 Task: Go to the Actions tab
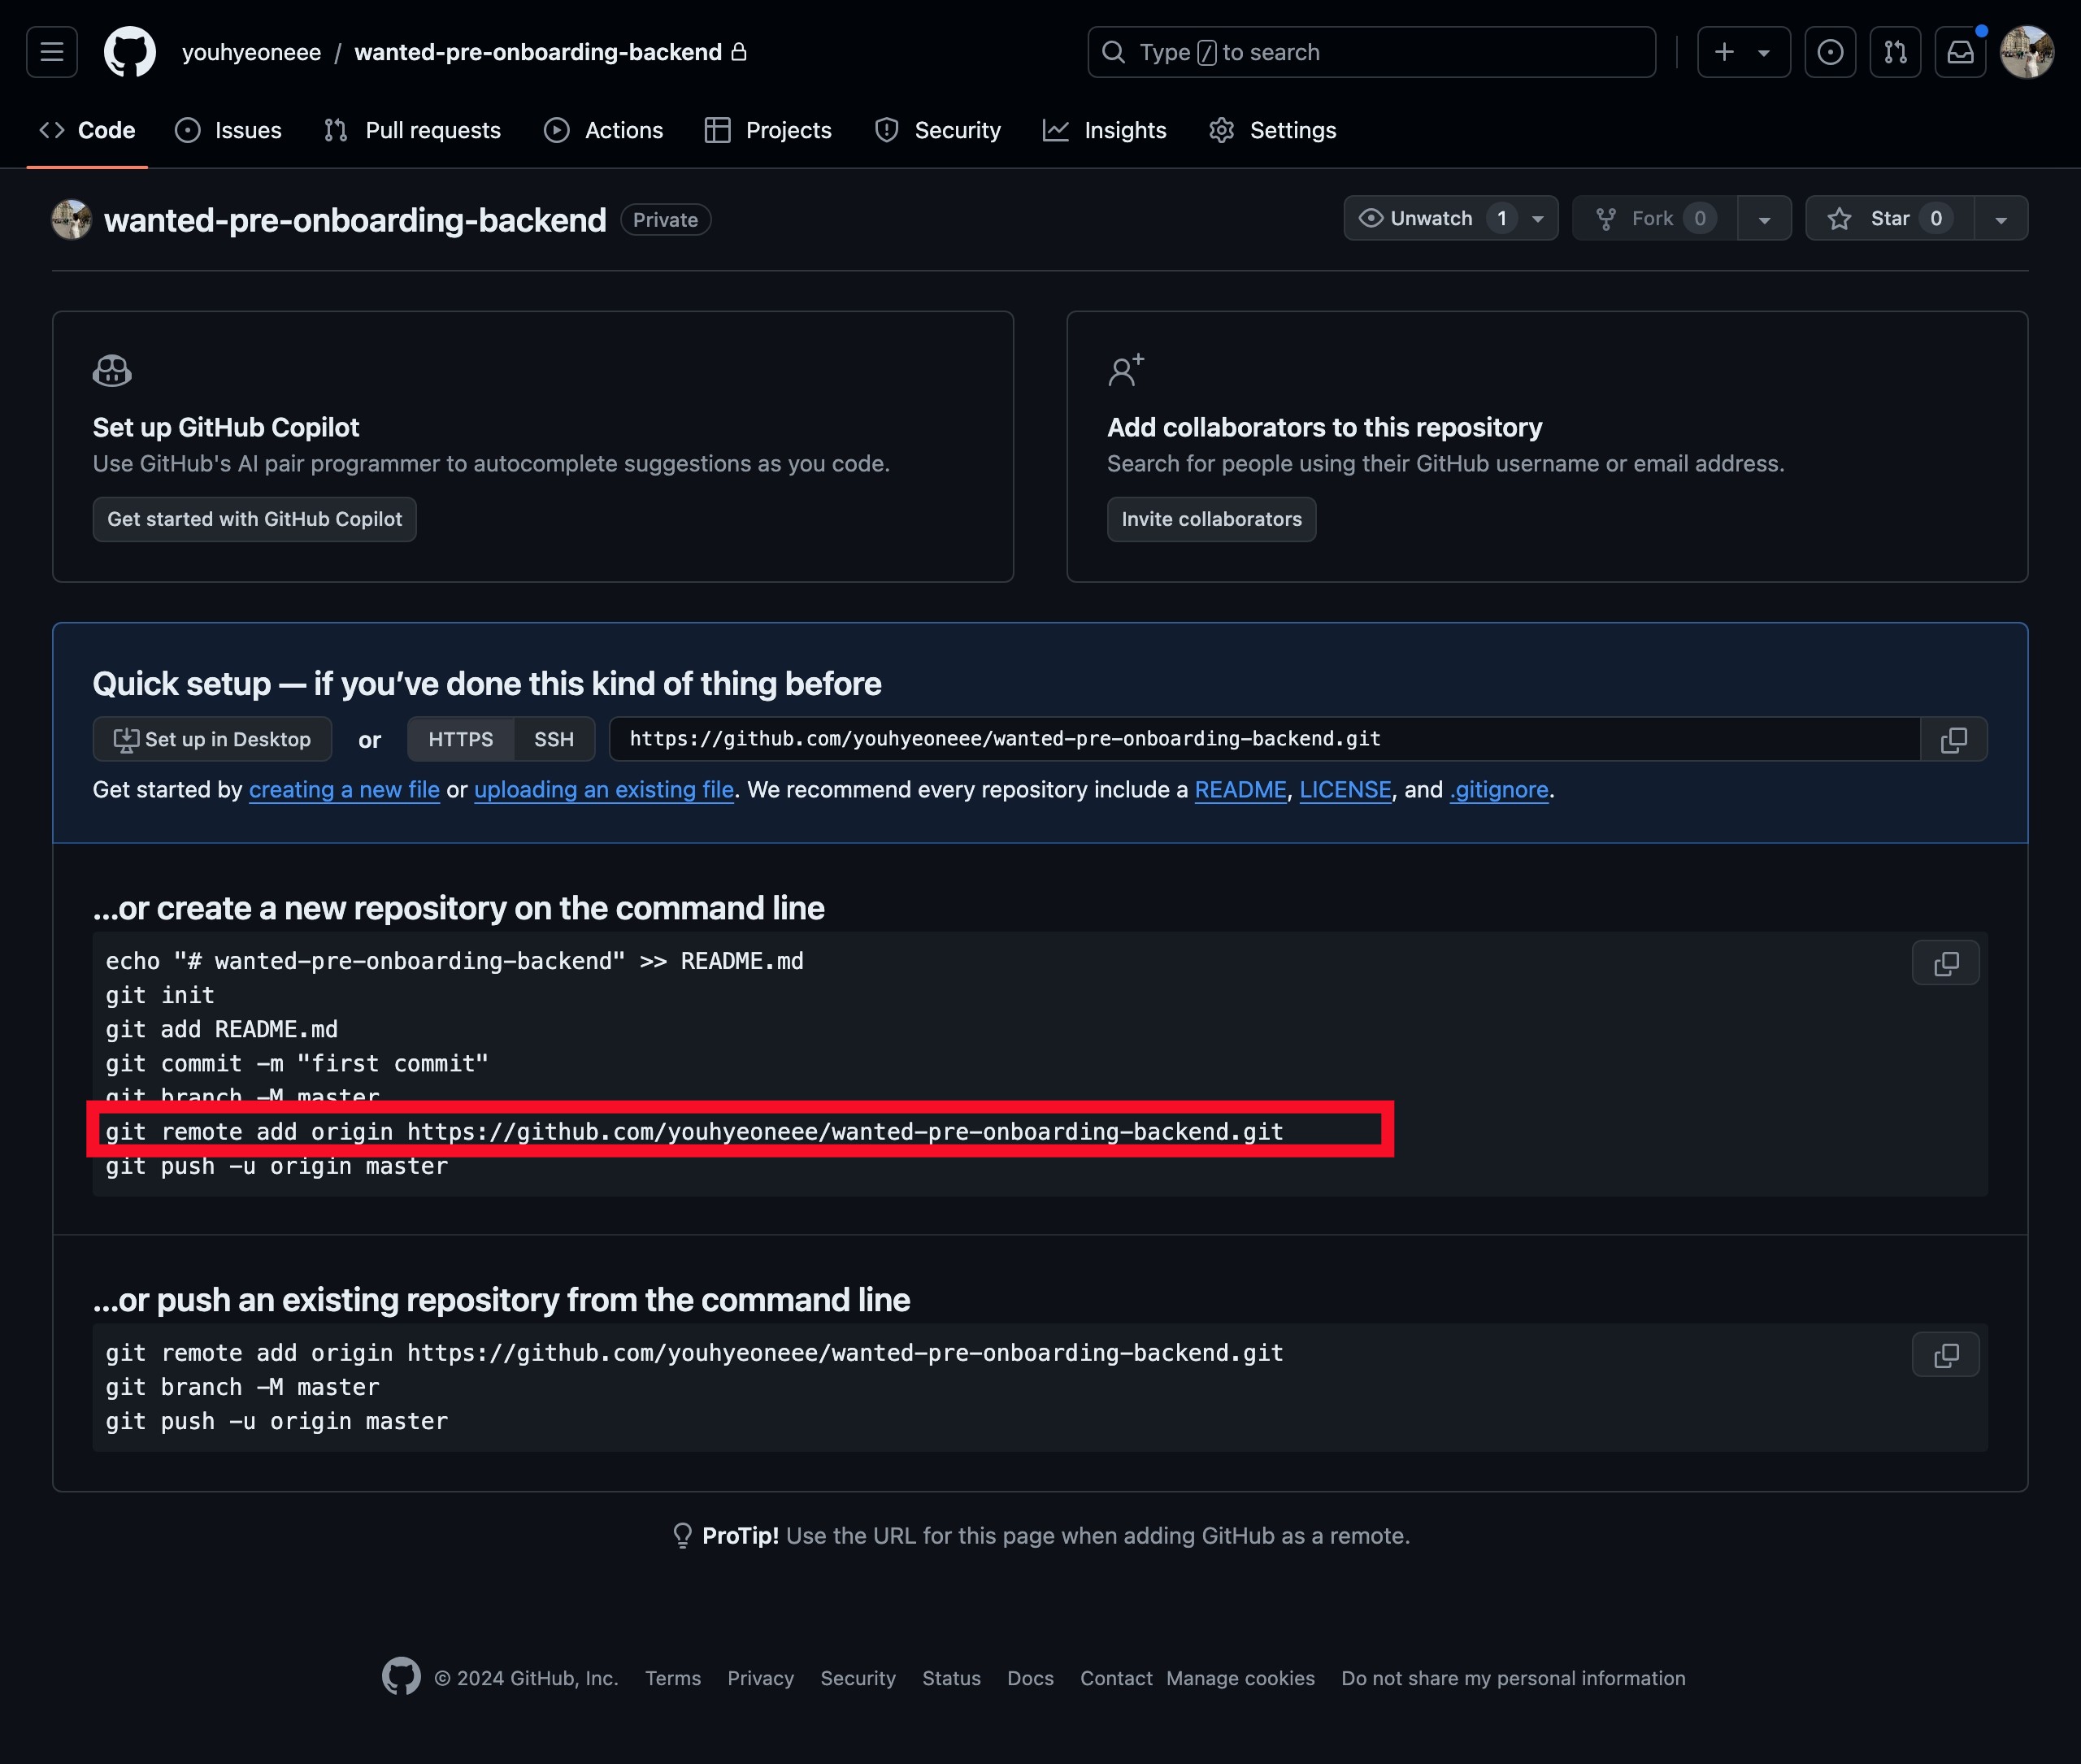tap(603, 130)
